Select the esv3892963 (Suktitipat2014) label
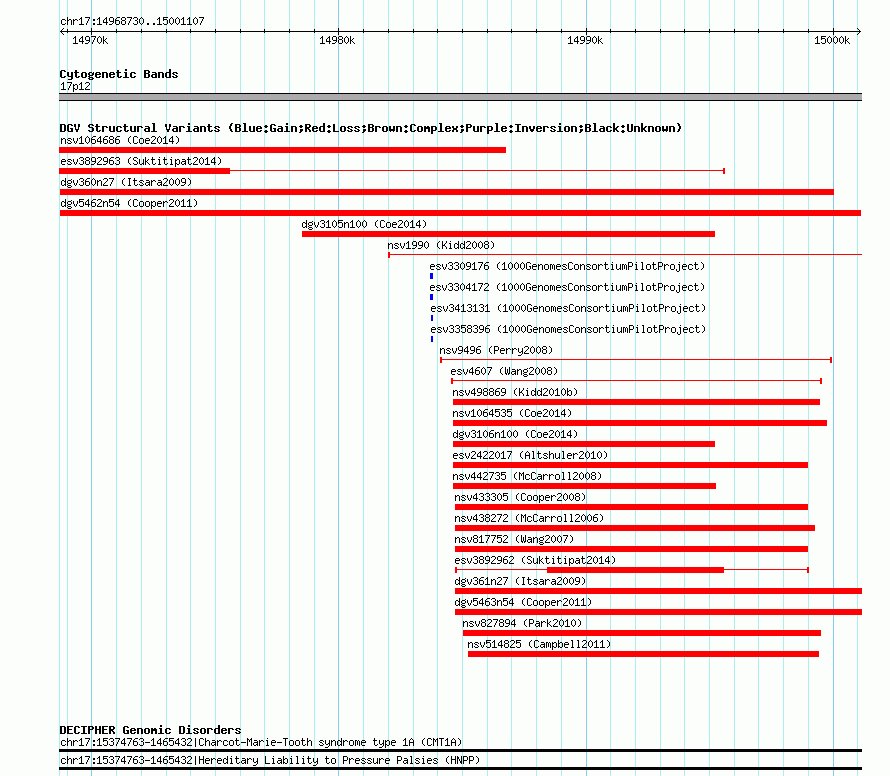 point(141,161)
